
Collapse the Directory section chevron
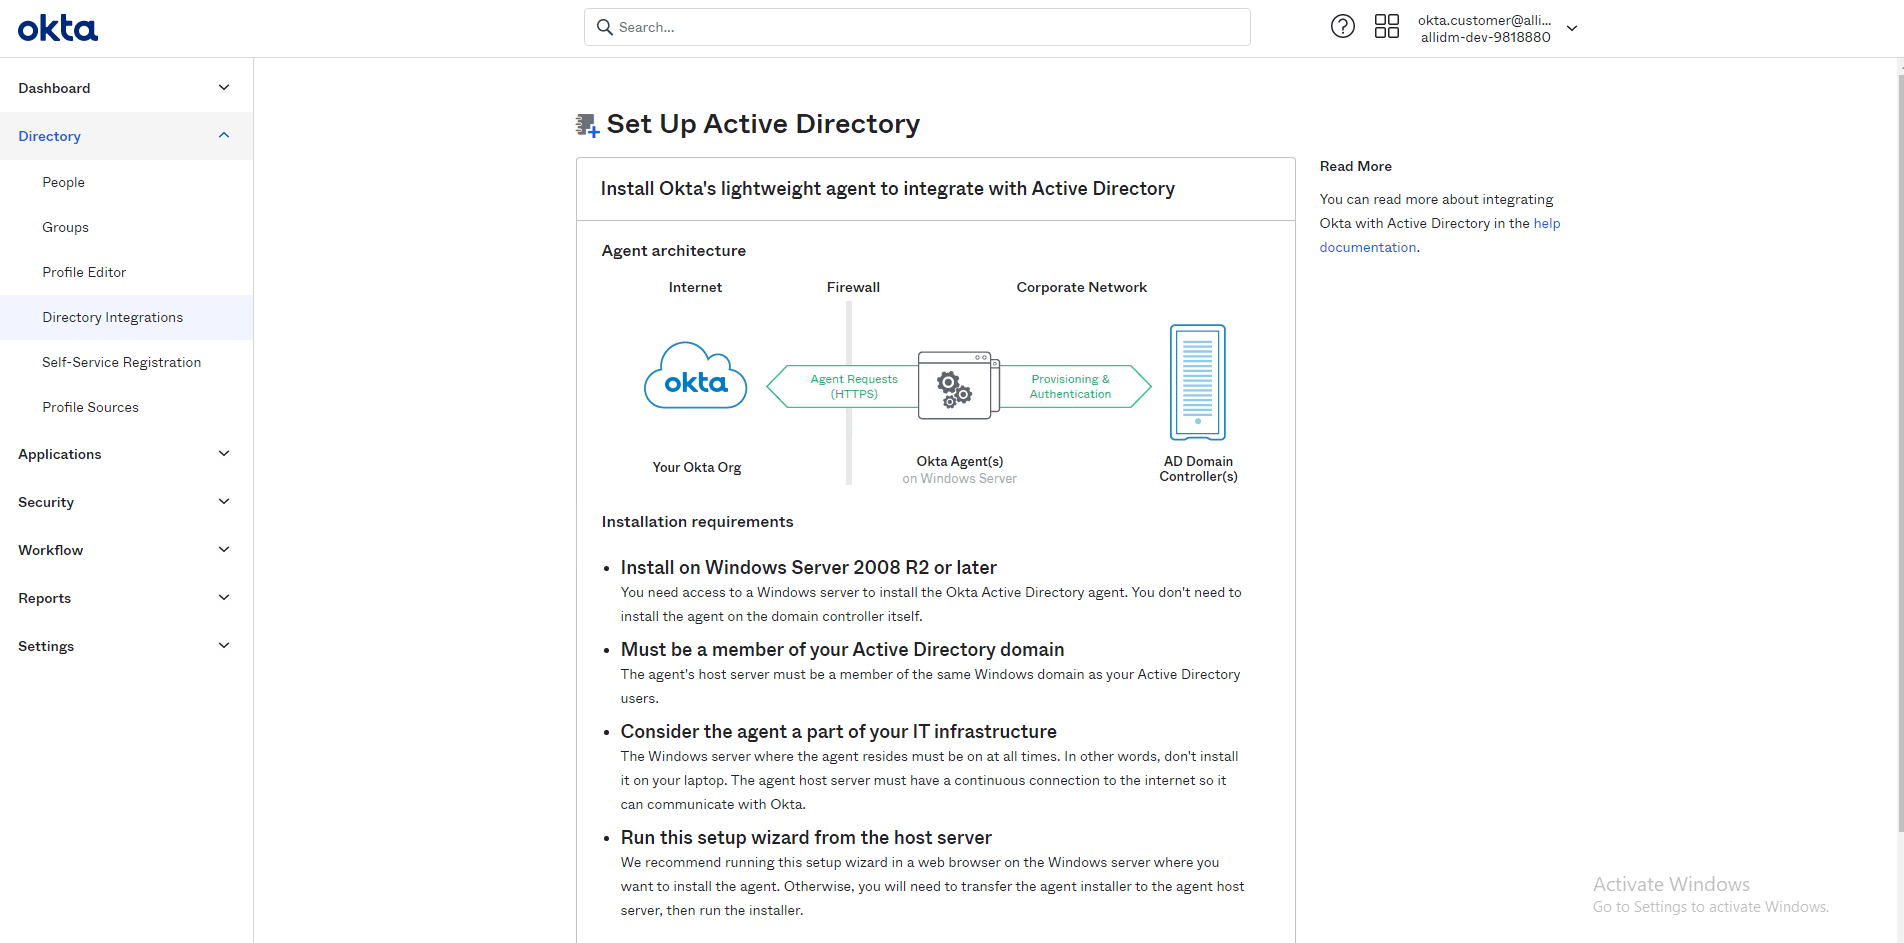224,136
